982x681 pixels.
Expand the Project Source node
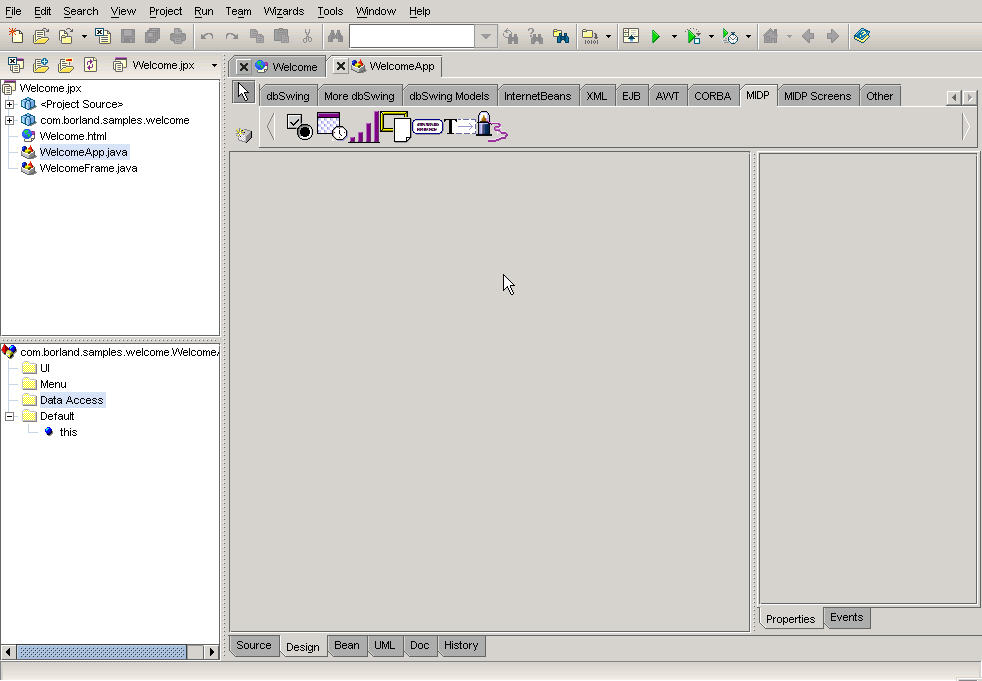10,104
